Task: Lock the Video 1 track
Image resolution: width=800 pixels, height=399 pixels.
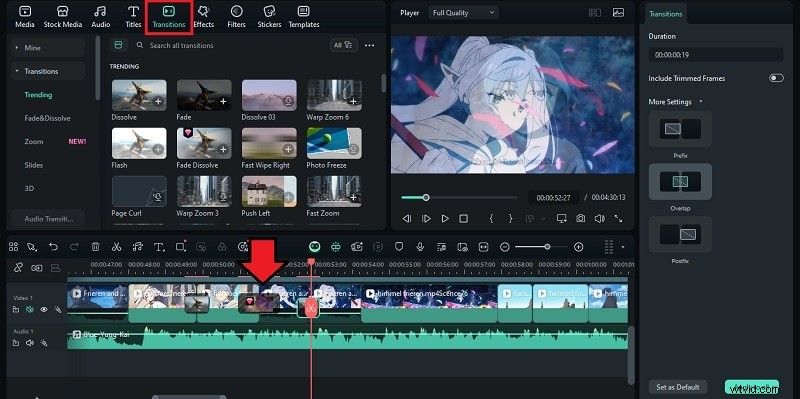Action: tap(16, 309)
